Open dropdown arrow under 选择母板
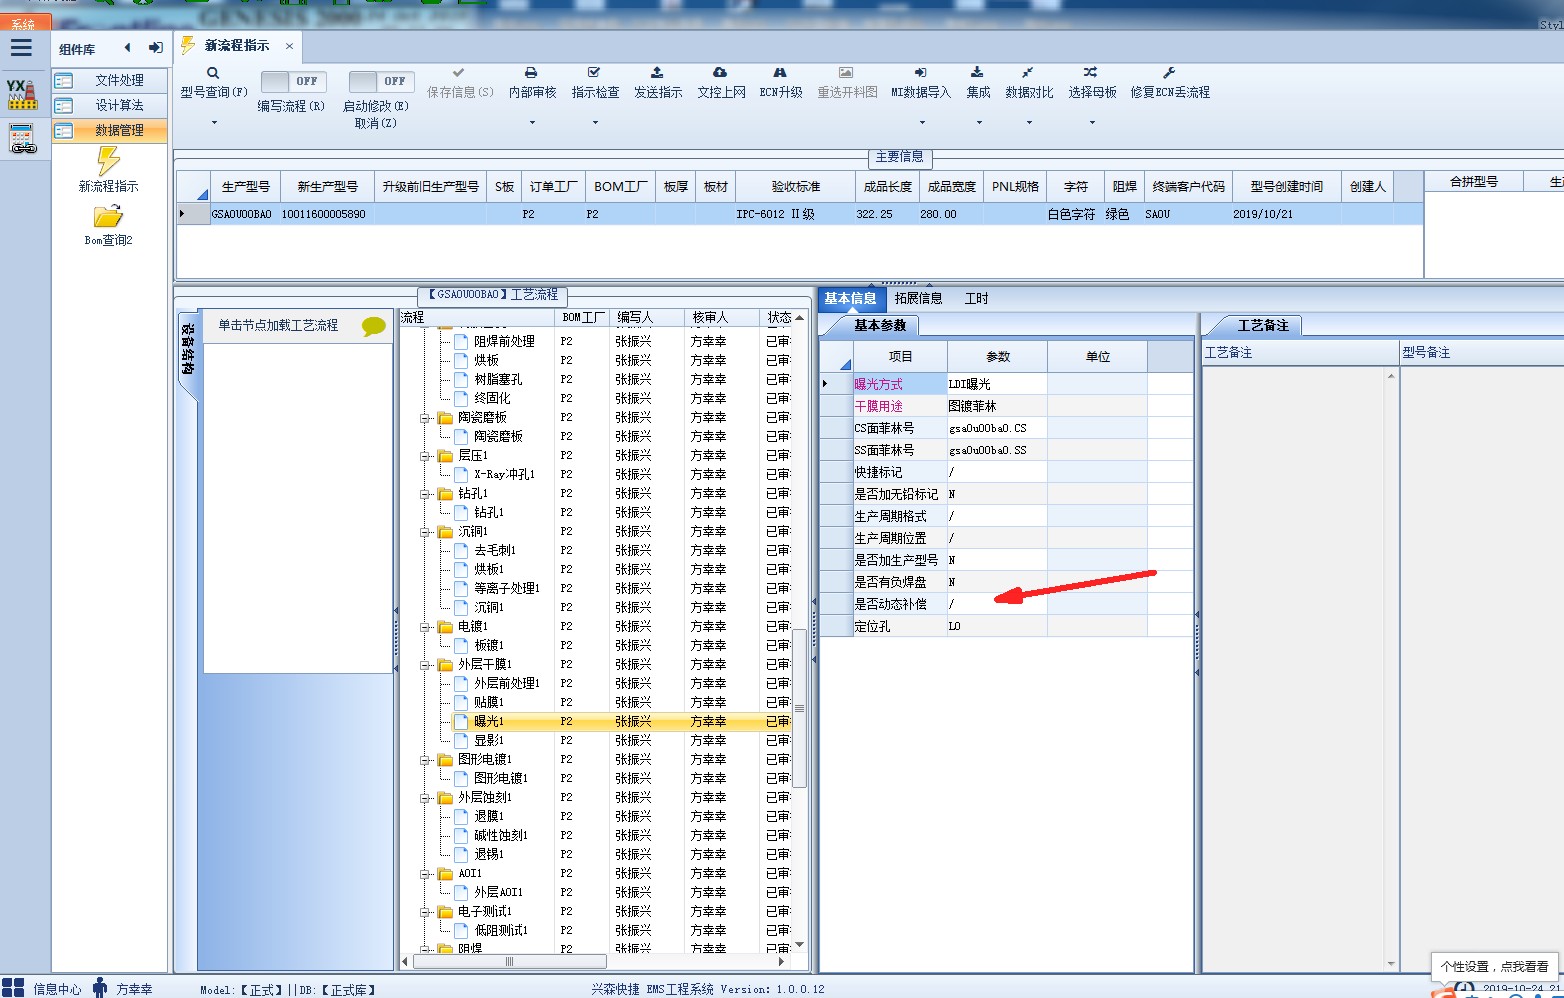 point(1092,123)
